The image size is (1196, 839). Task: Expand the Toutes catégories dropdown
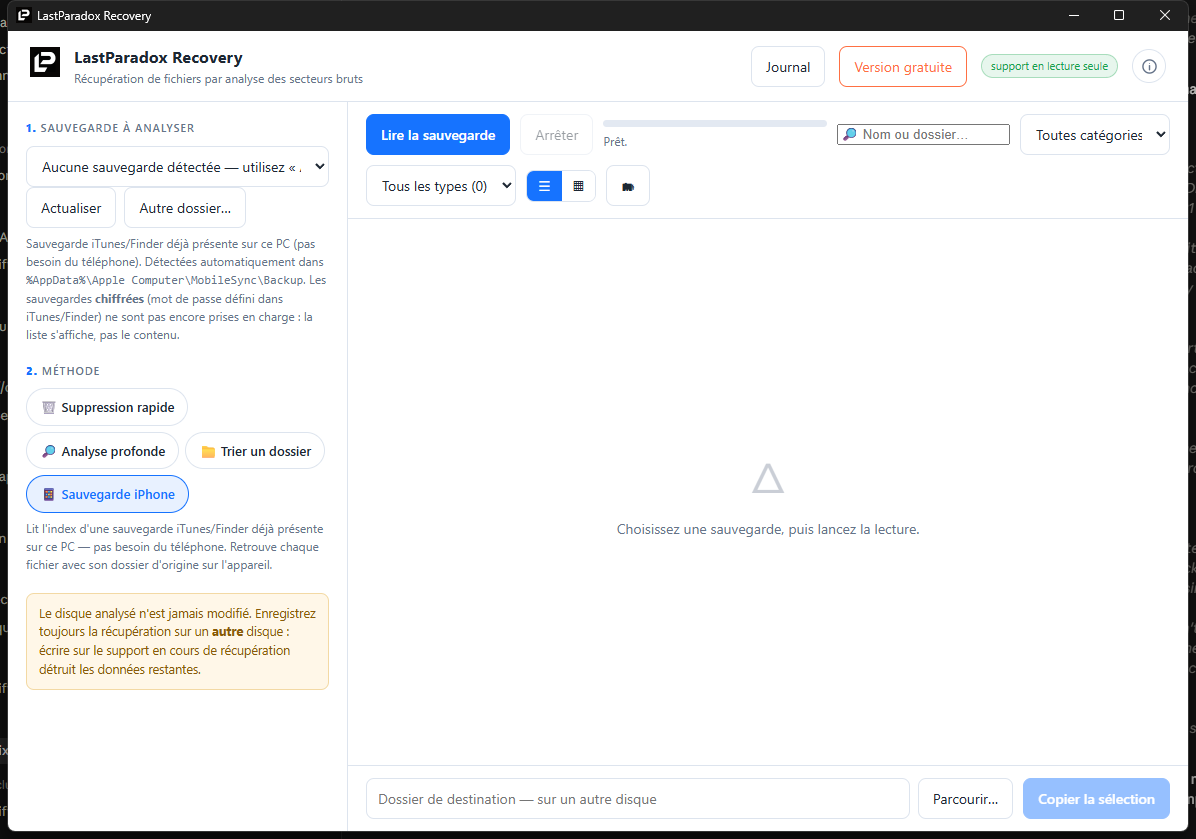tap(1095, 135)
